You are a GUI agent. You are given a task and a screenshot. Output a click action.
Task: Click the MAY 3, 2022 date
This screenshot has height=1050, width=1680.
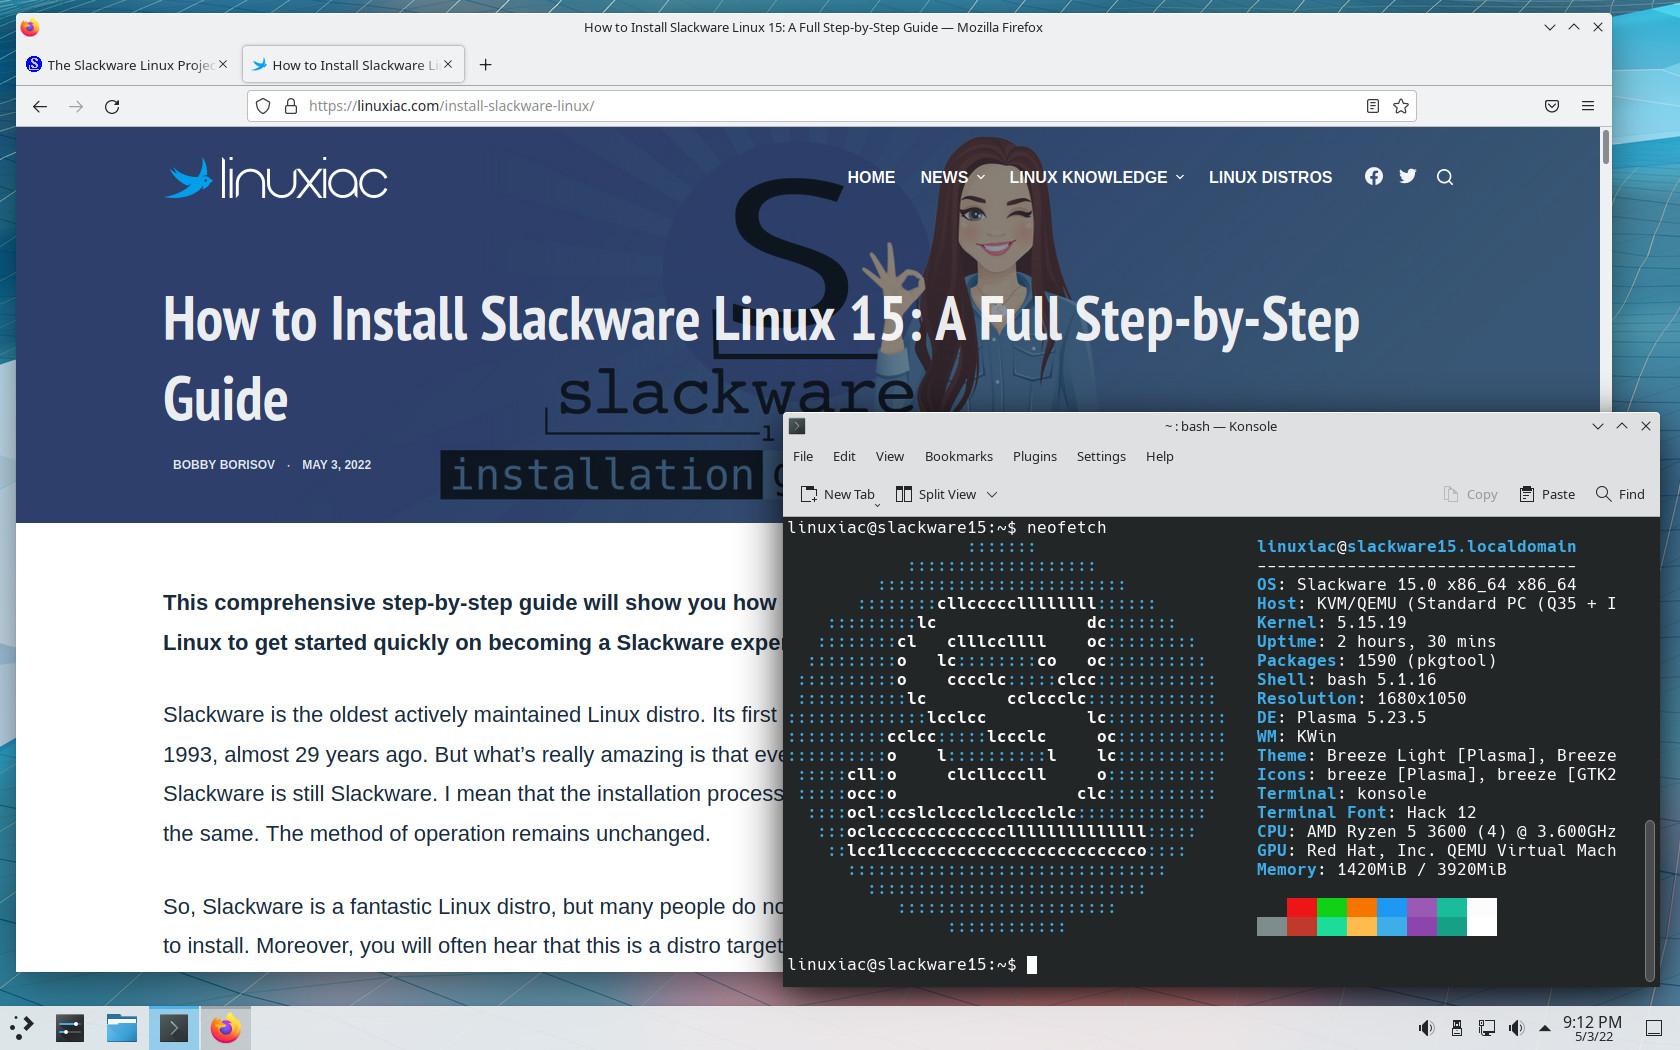point(337,465)
